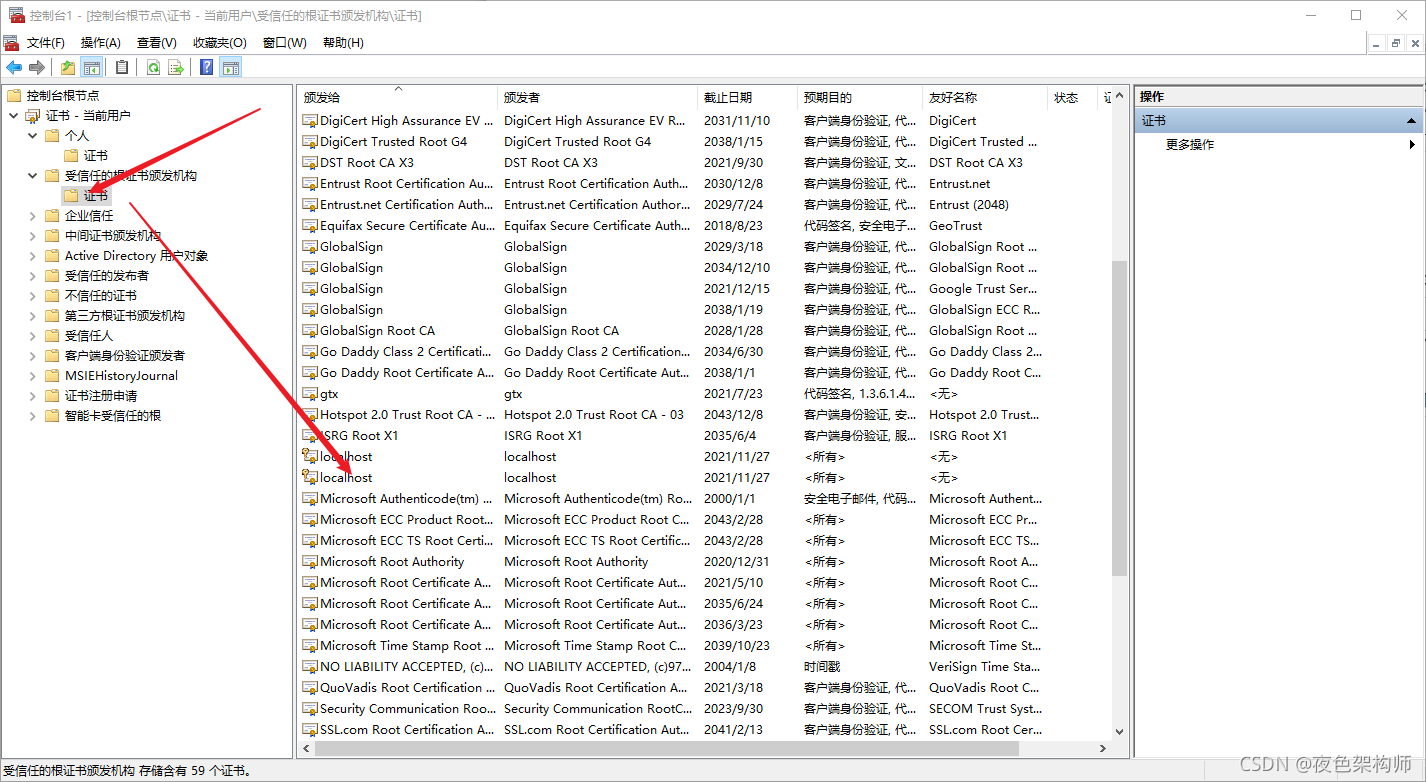Select the 受信任人 tree item
Viewport: 1426px width, 782px height.
89,335
